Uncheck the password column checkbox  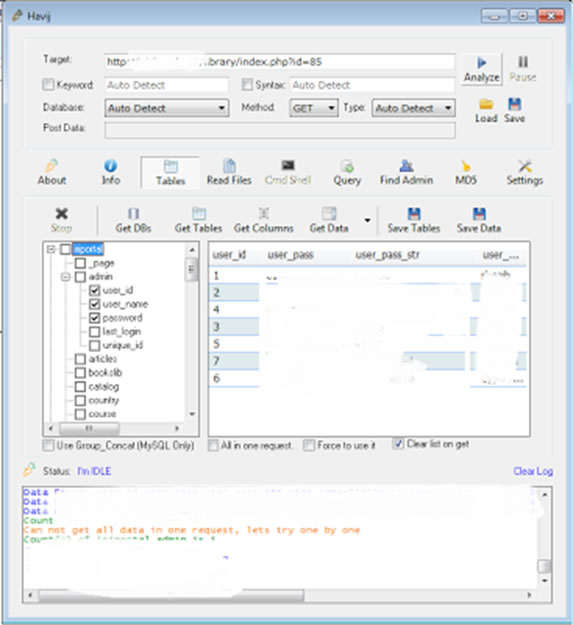[x=94, y=318]
